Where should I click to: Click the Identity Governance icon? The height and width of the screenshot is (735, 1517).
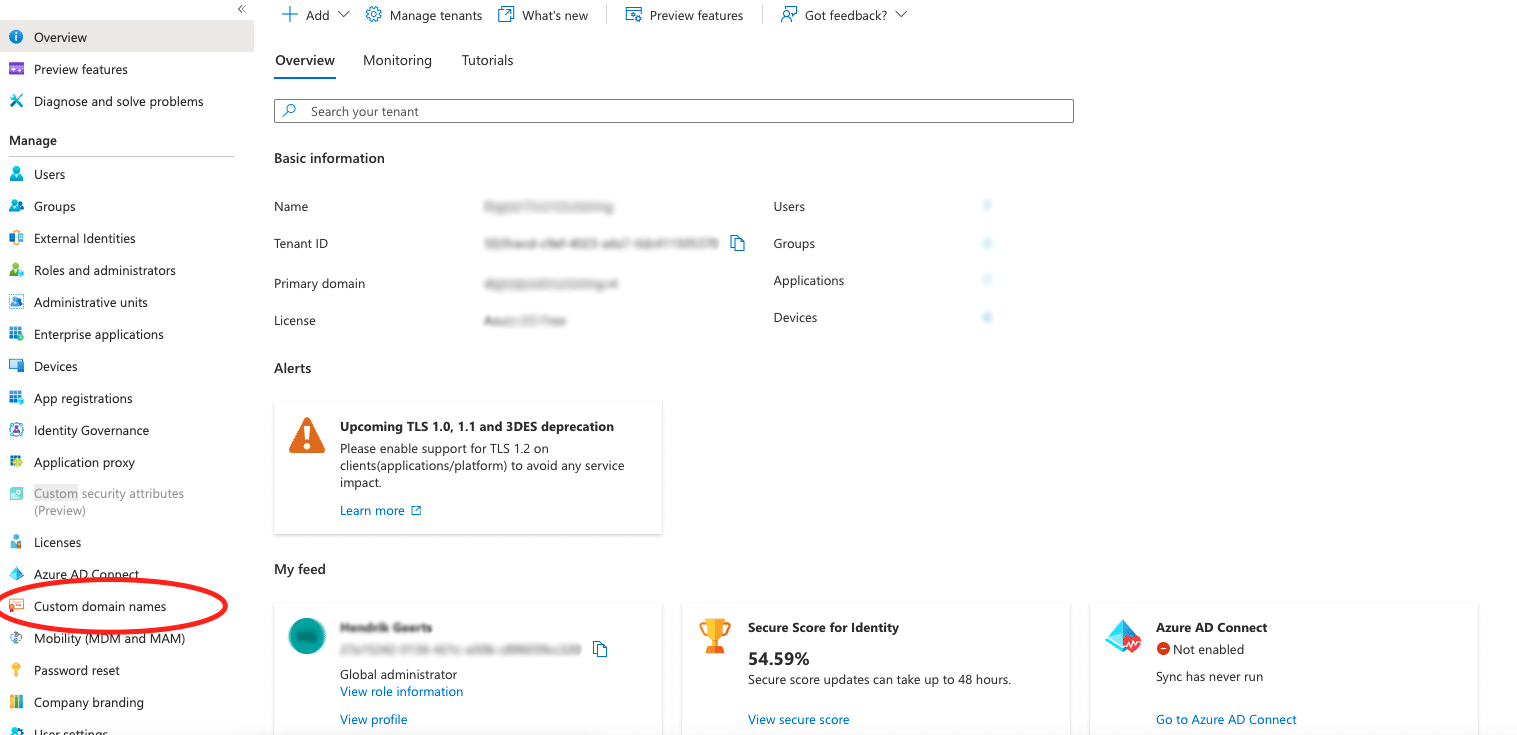tap(16, 430)
